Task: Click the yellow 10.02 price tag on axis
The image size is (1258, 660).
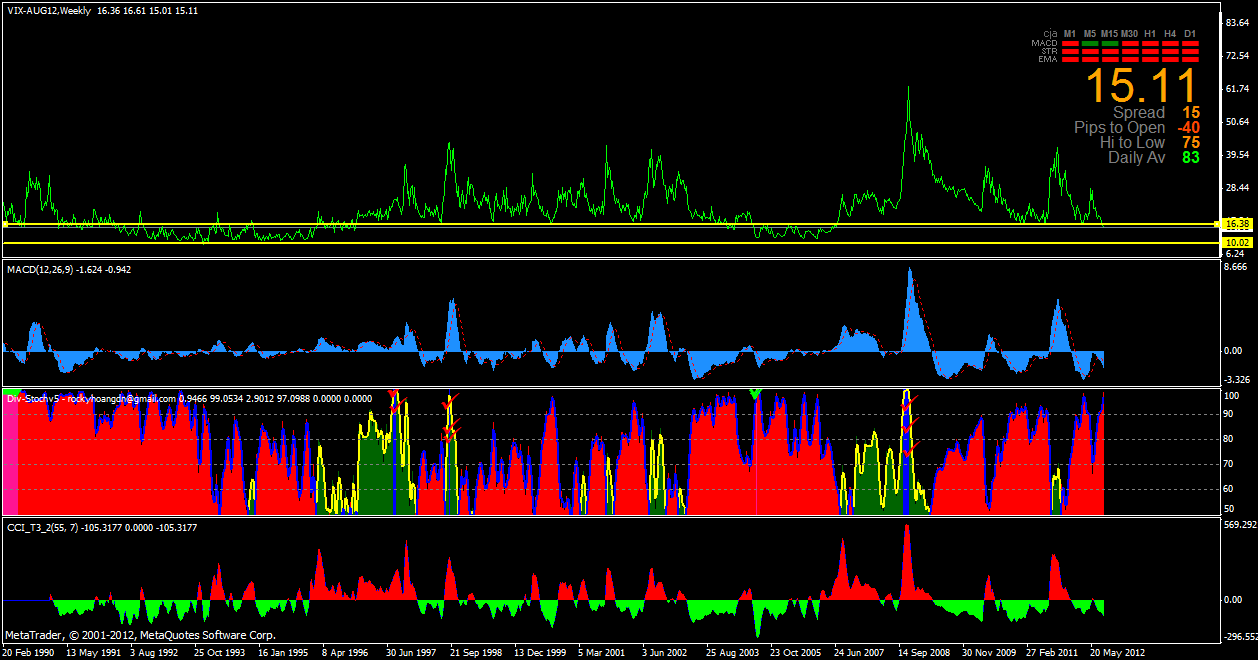Action: click(1238, 242)
